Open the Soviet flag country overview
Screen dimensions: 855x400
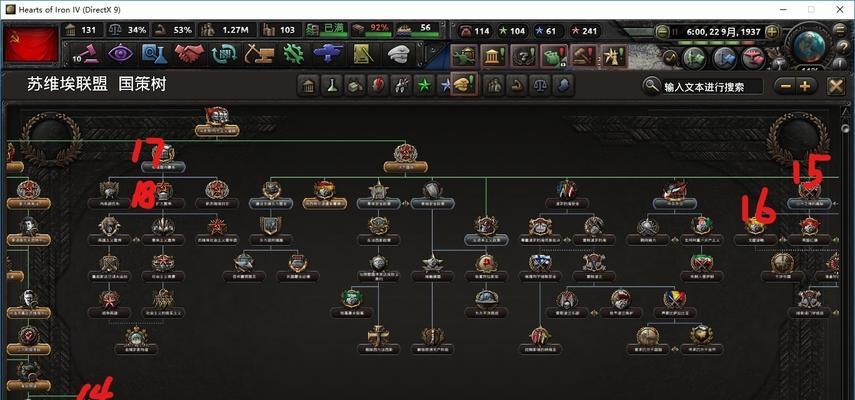[32, 45]
